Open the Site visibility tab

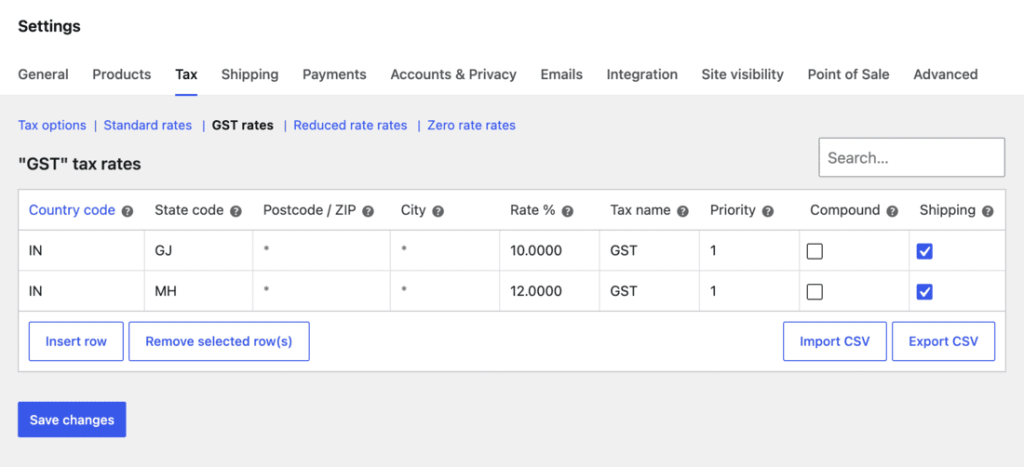743,74
